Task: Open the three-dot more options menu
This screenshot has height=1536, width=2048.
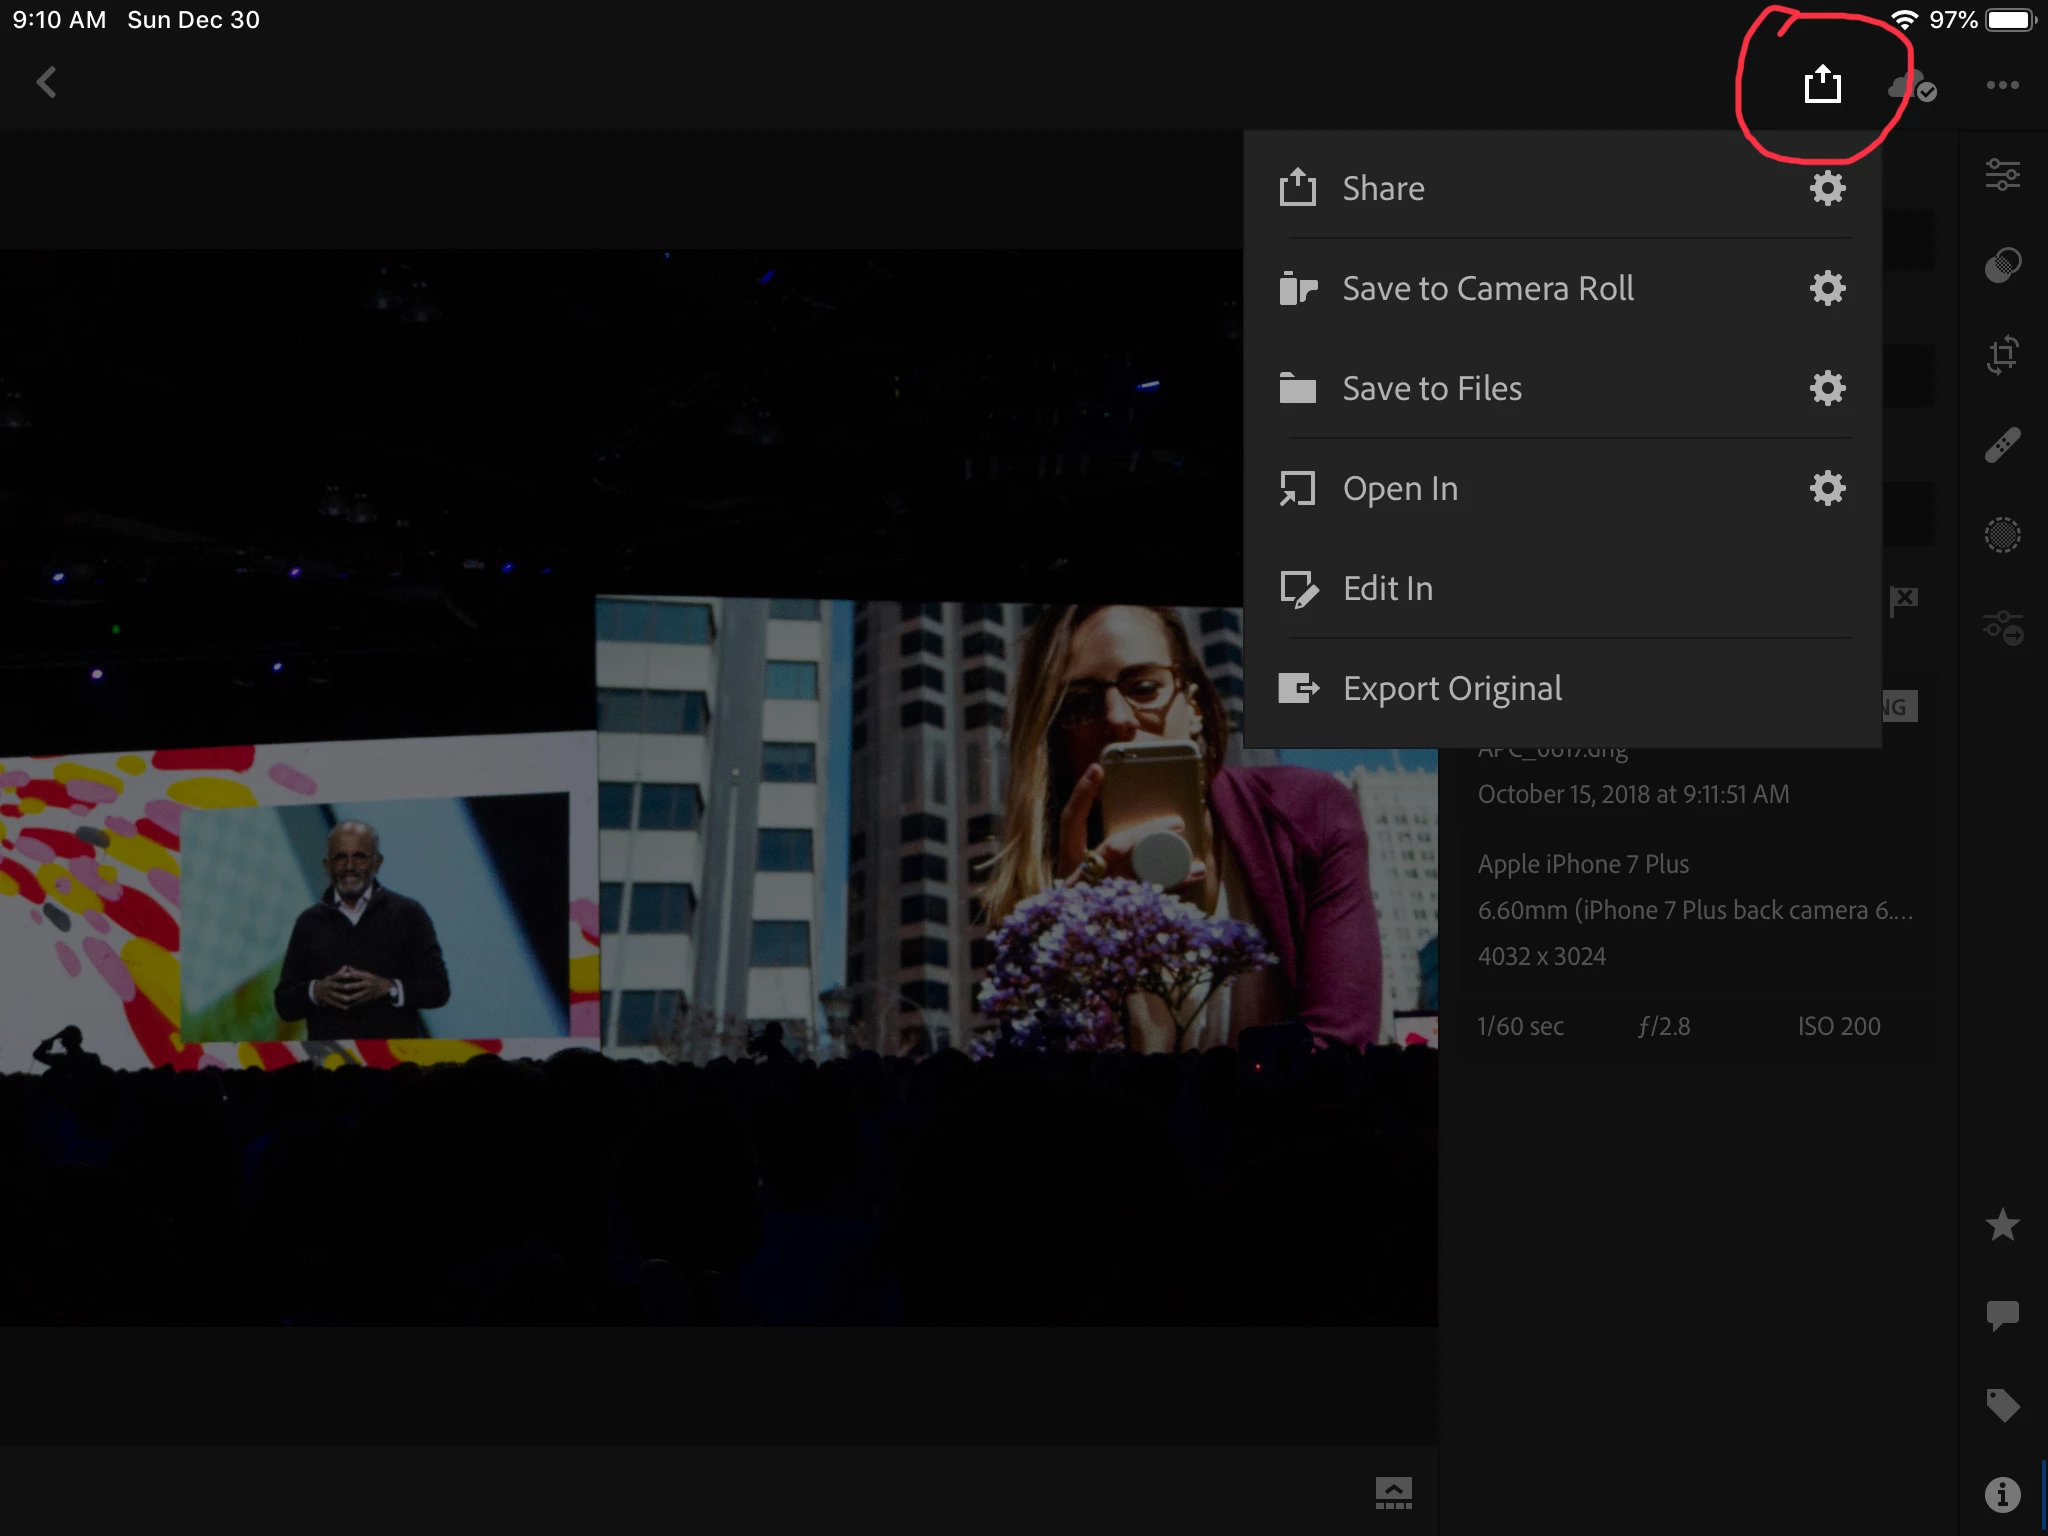Action: (x=2002, y=86)
